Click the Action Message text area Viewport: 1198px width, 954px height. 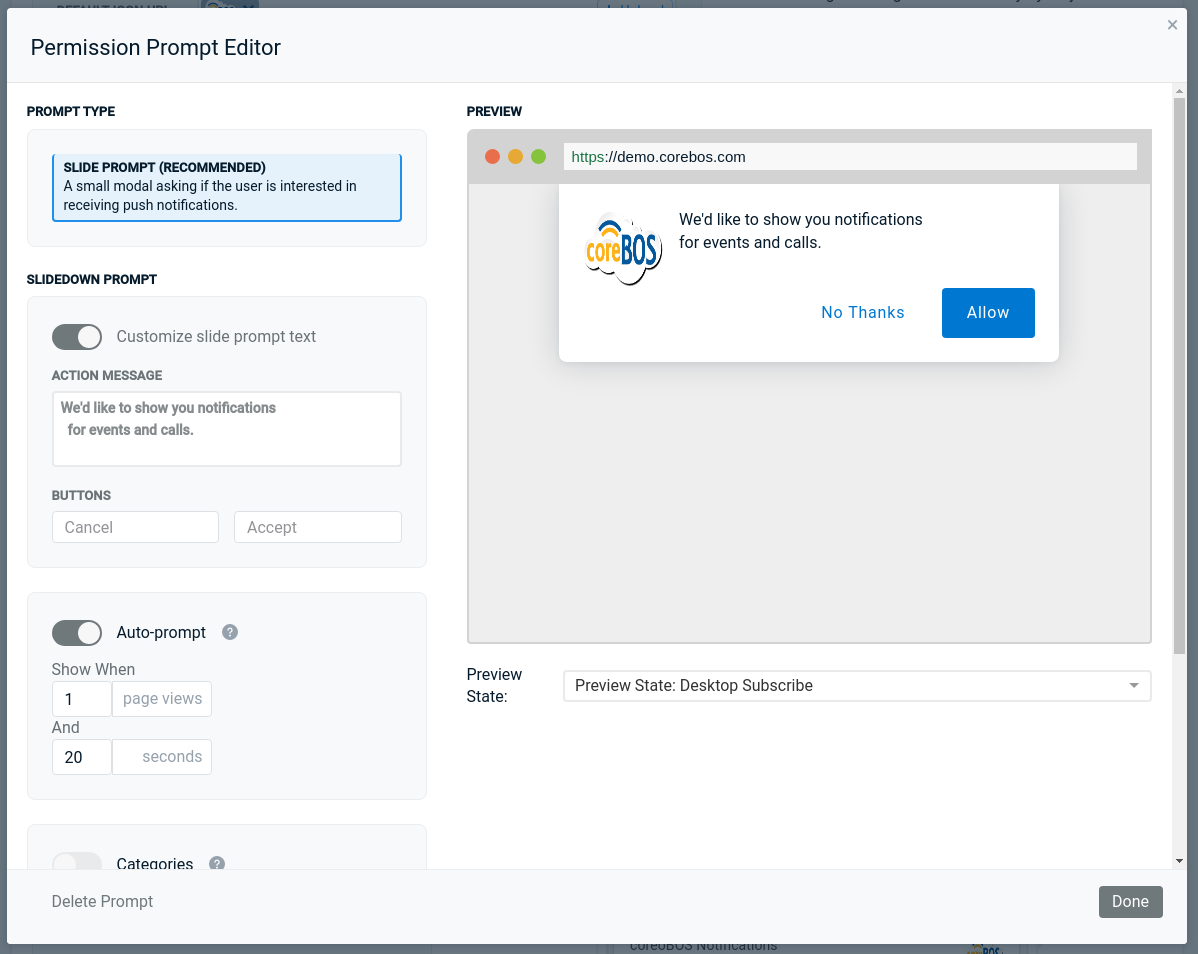(227, 429)
